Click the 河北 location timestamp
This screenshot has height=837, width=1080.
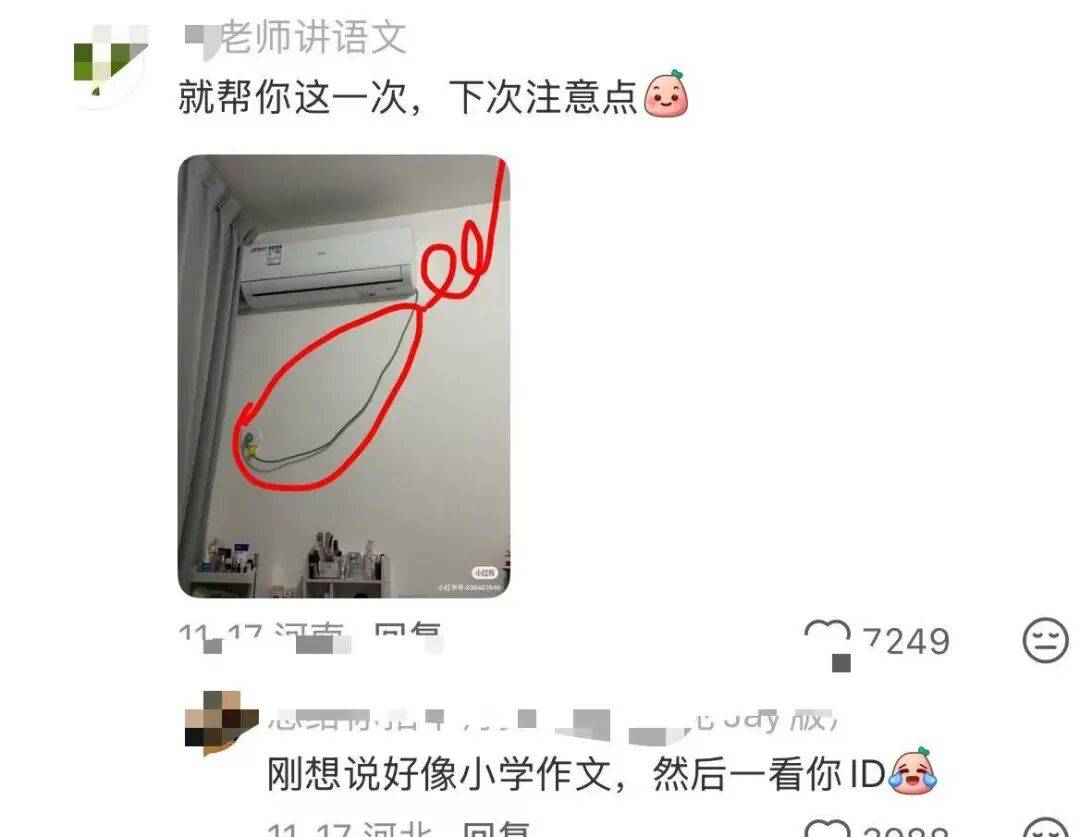click(350, 829)
